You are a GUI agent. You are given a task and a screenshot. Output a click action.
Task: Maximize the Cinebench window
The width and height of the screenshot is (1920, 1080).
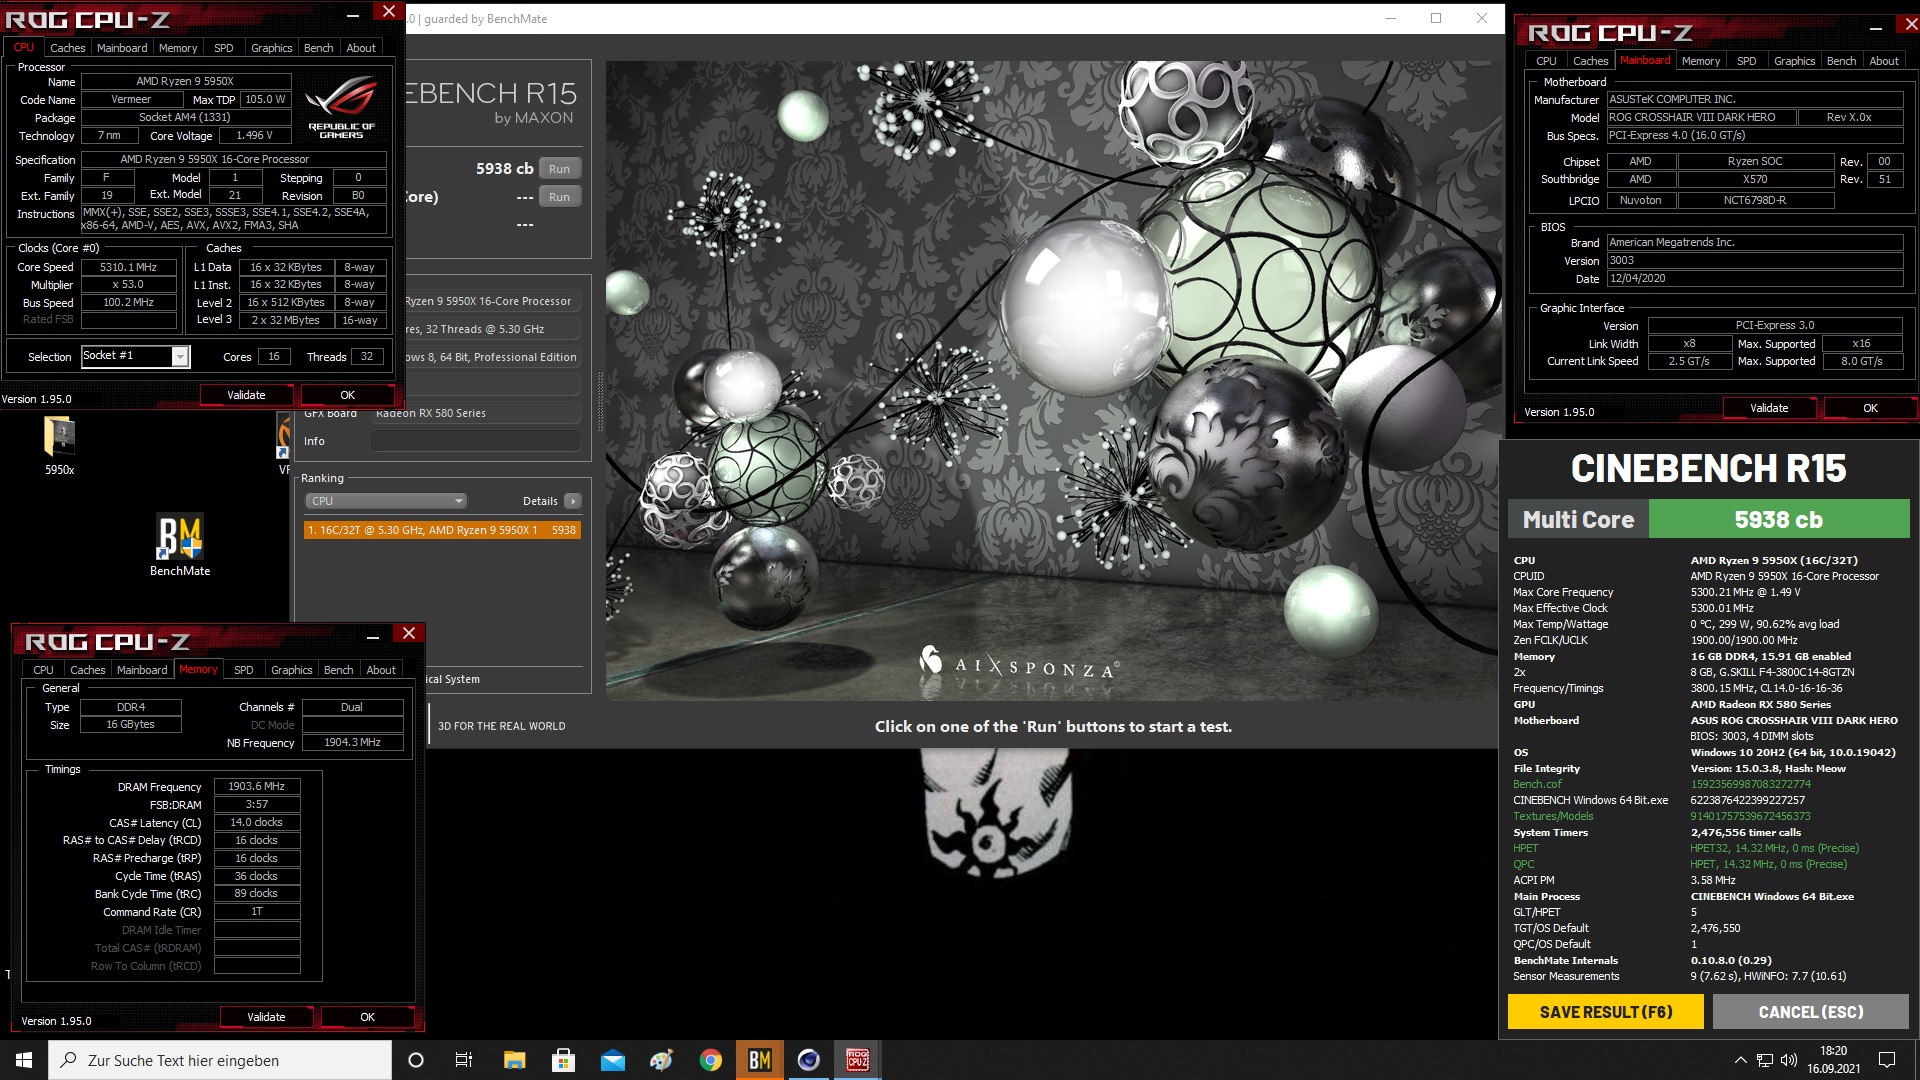click(x=1435, y=18)
